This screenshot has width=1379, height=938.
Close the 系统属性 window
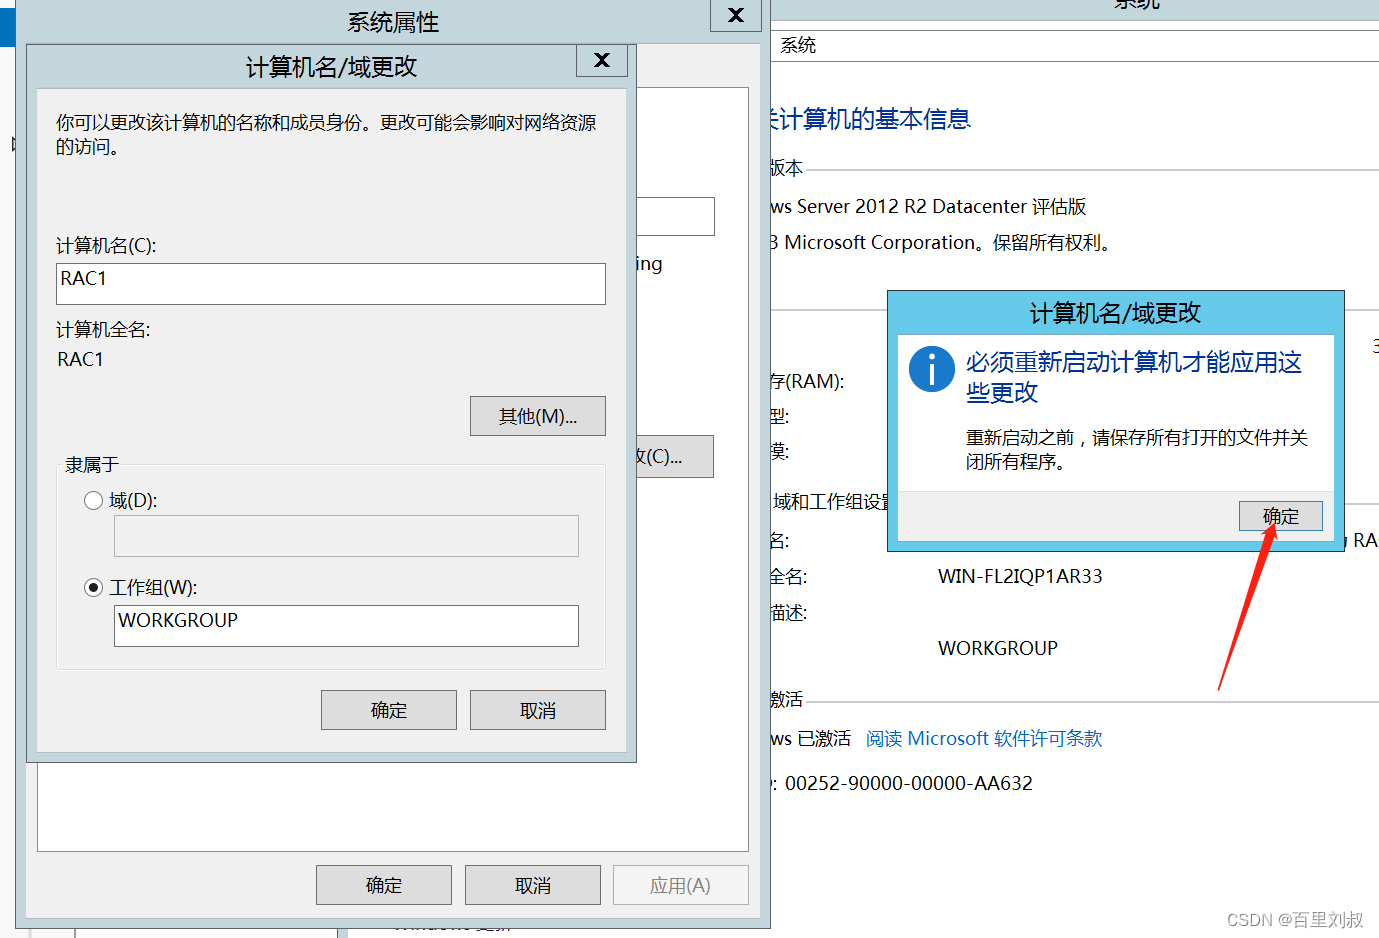tap(736, 15)
